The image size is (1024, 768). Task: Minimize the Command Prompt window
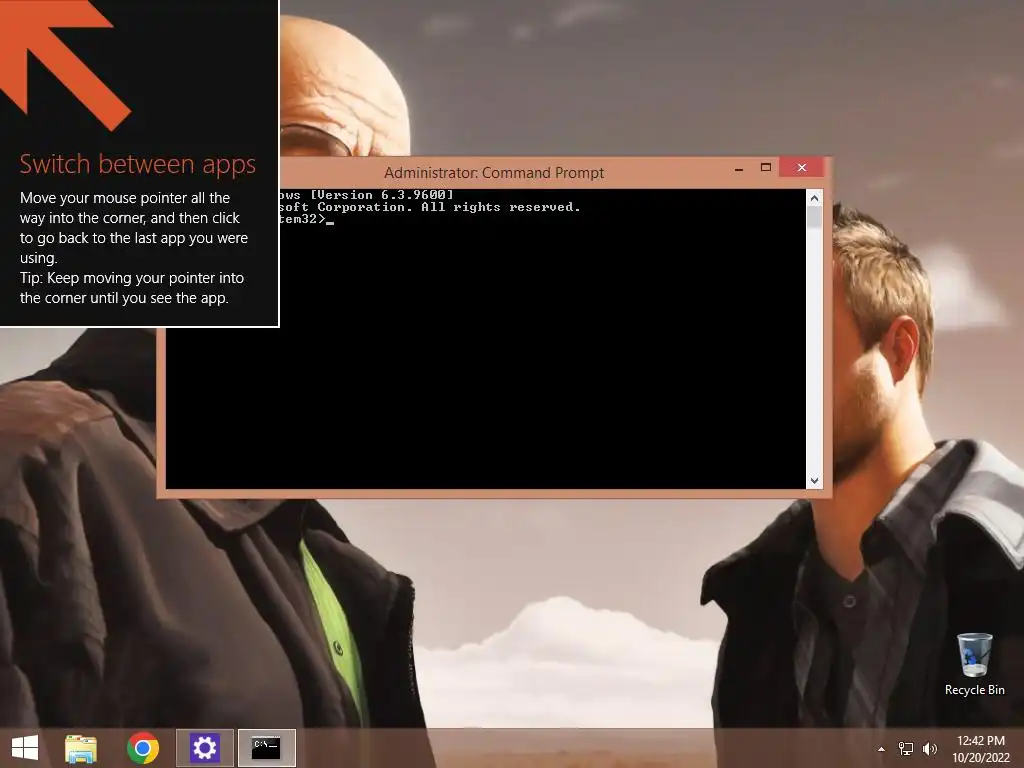tap(739, 168)
